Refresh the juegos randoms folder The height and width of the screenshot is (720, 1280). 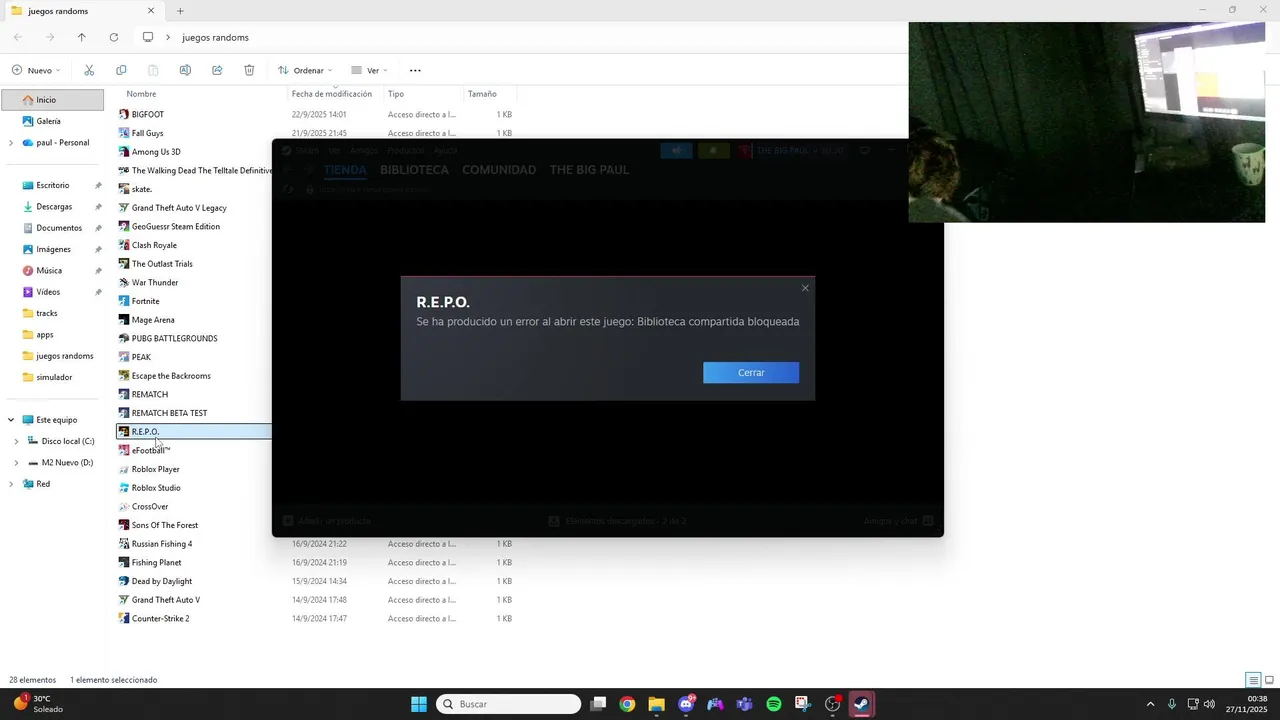pos(114,37)
